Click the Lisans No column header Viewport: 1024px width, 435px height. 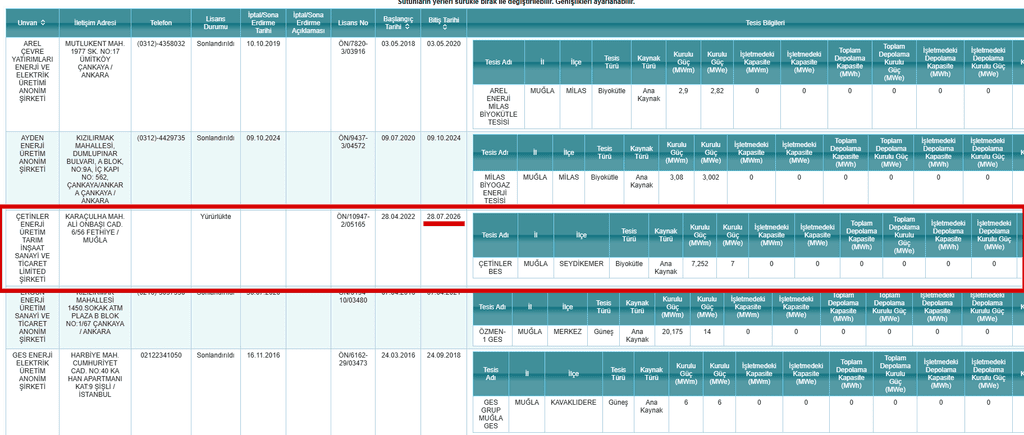coord(353,23)
